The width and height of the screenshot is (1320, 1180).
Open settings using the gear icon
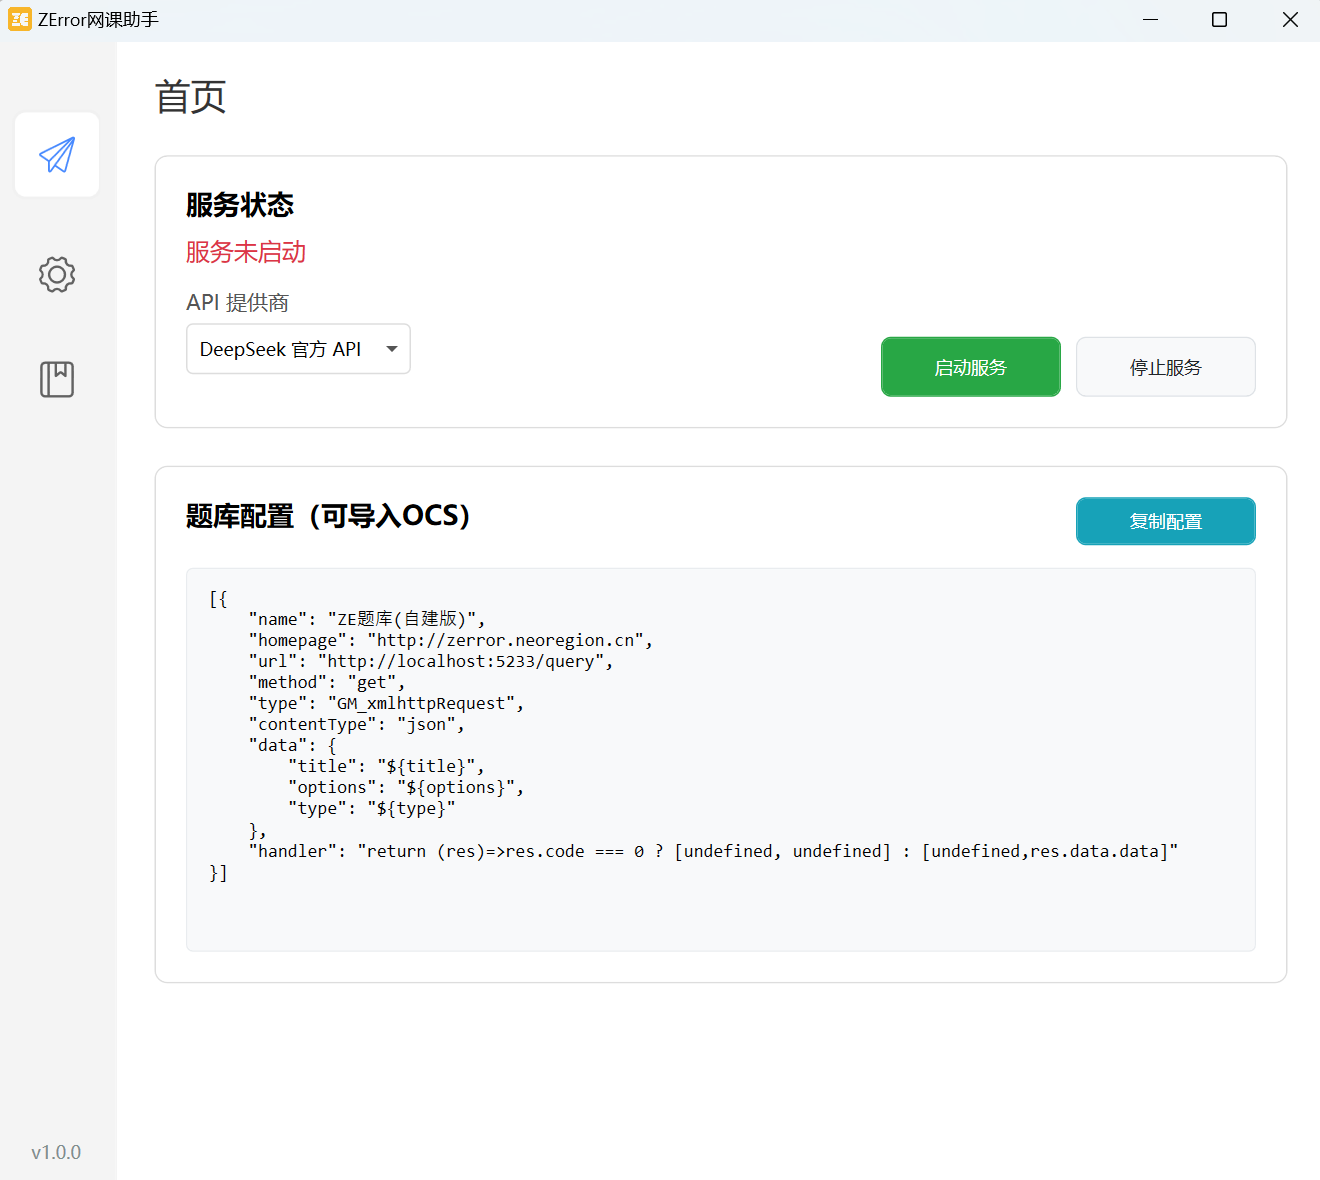tap(56, 275)
